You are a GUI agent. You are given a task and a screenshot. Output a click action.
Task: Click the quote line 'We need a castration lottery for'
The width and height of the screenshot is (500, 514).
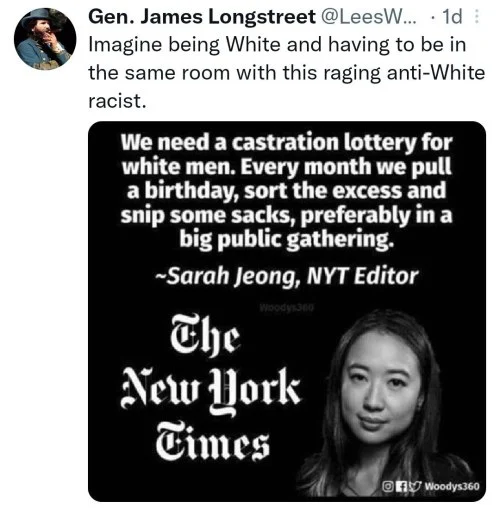[x=287, y=142]
